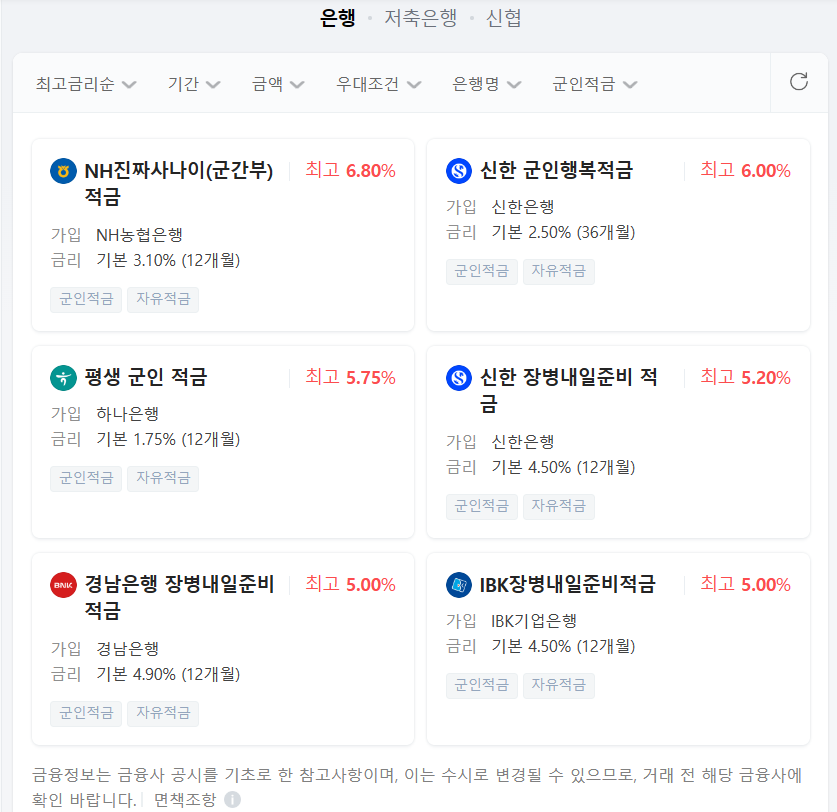The width and height of the screenshot is (837, 812).
Task: Click IBK기업은행 bank name text
Action: (x=534, y=621)
